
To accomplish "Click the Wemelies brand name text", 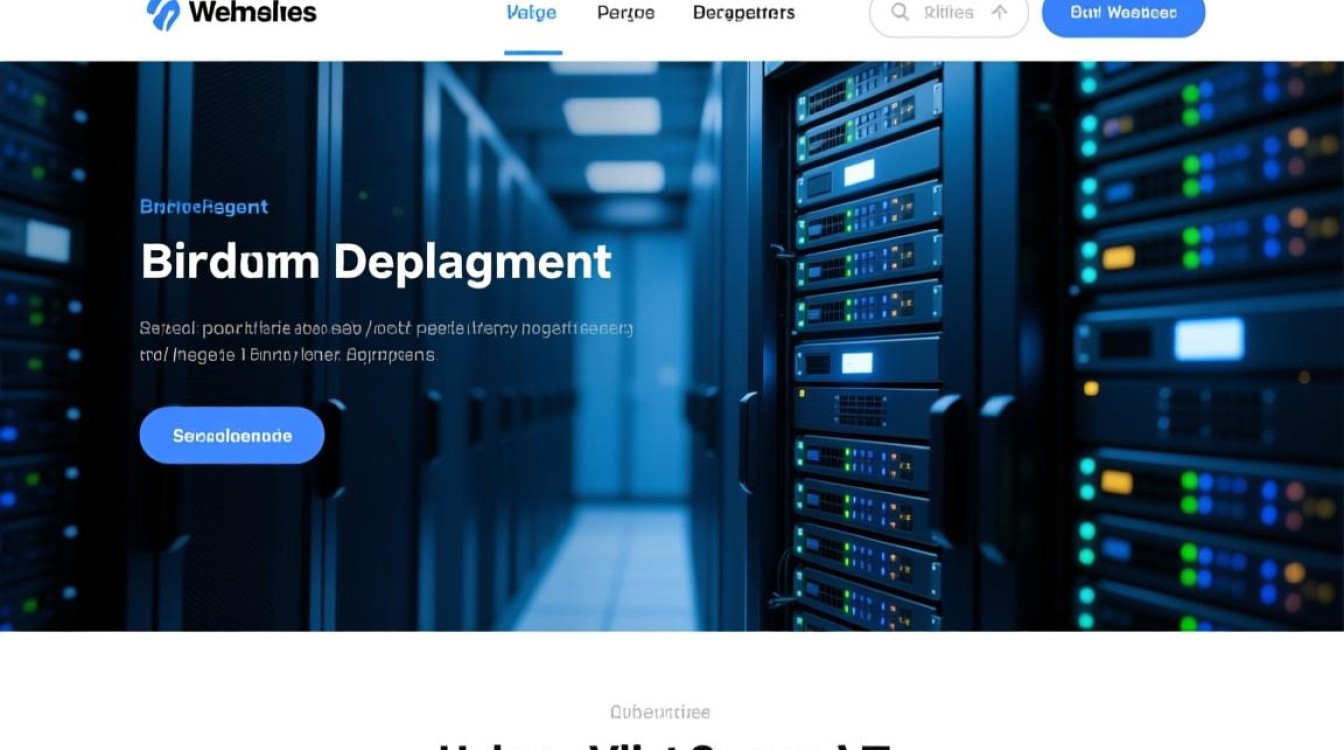I will pyautogui.click(x=252, y=13).
